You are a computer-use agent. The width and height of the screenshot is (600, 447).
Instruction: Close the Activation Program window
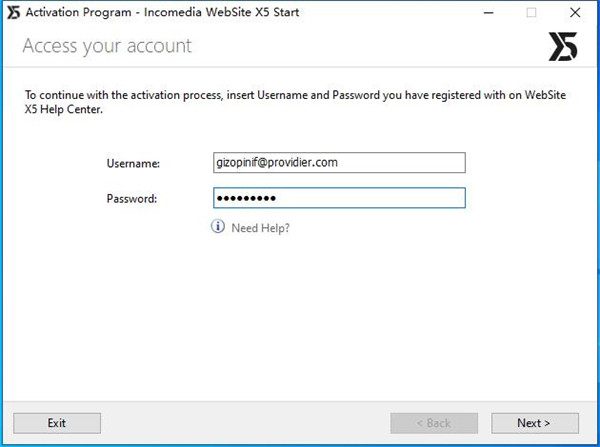click(576, 12)
